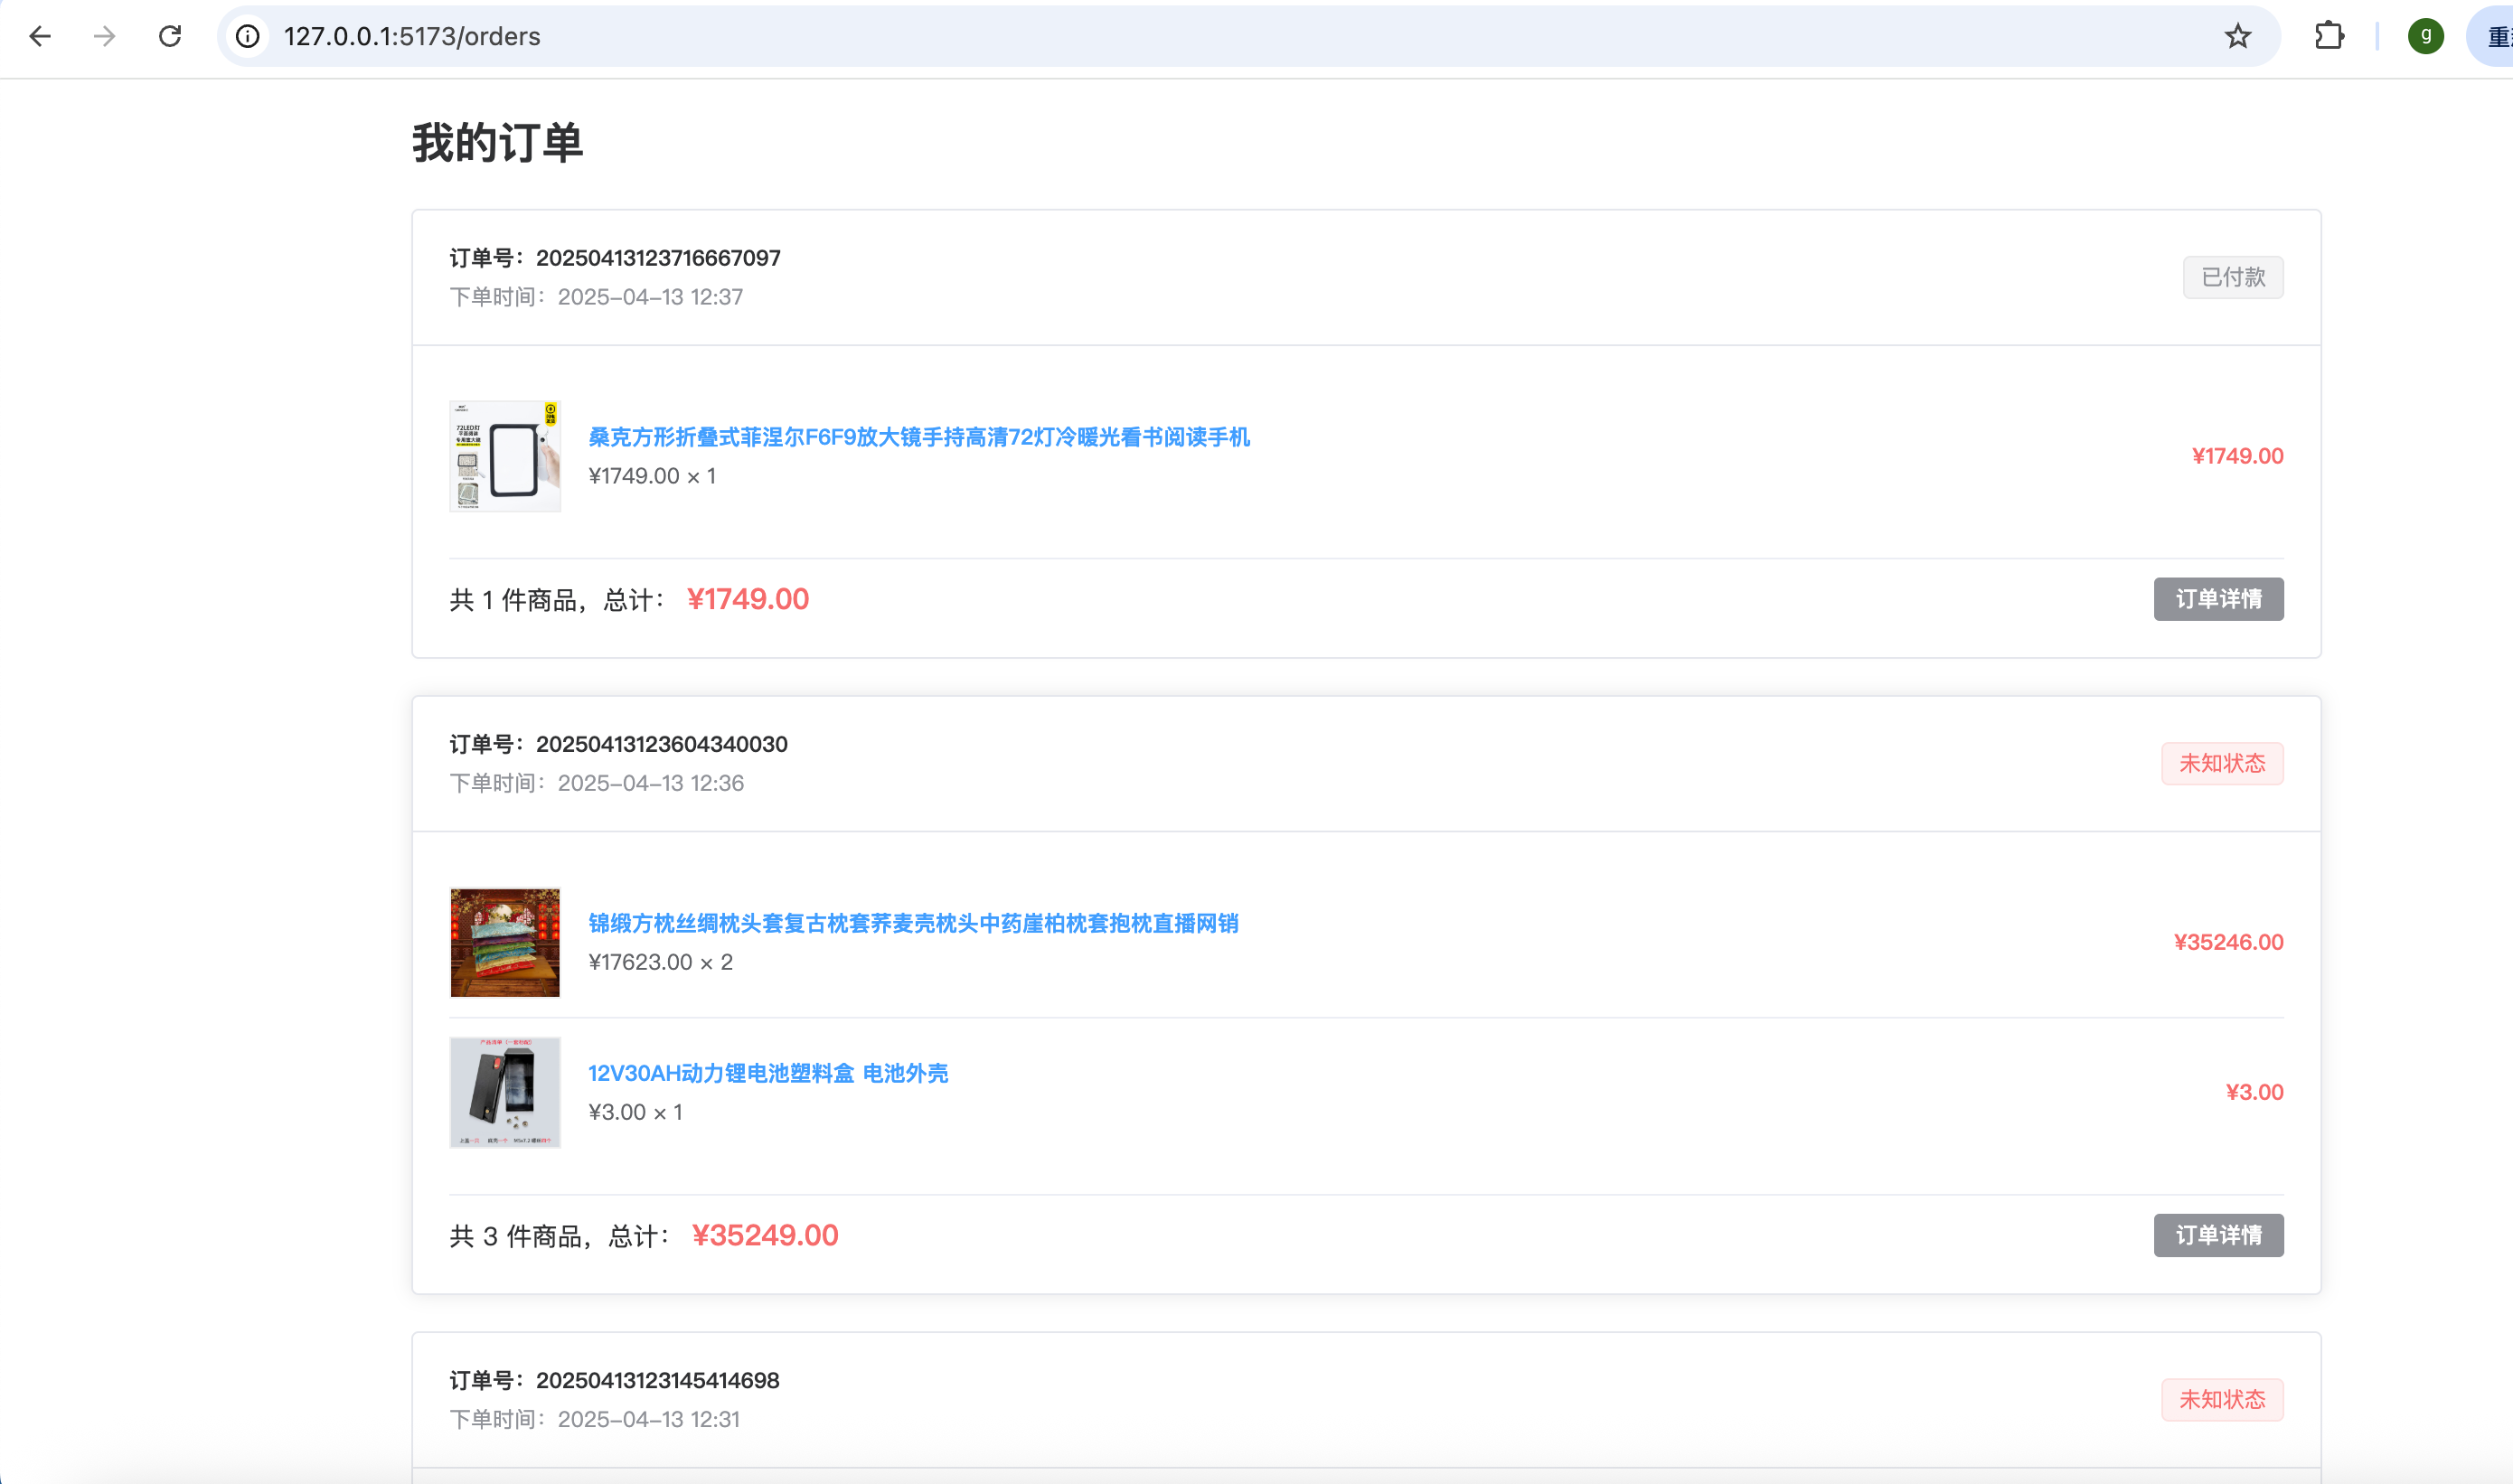Image resolution: width=2513 pixels, height=1484 pixels.
Task: Click the partially visible blue button top-right
Action: click(x=2493, y=37)
